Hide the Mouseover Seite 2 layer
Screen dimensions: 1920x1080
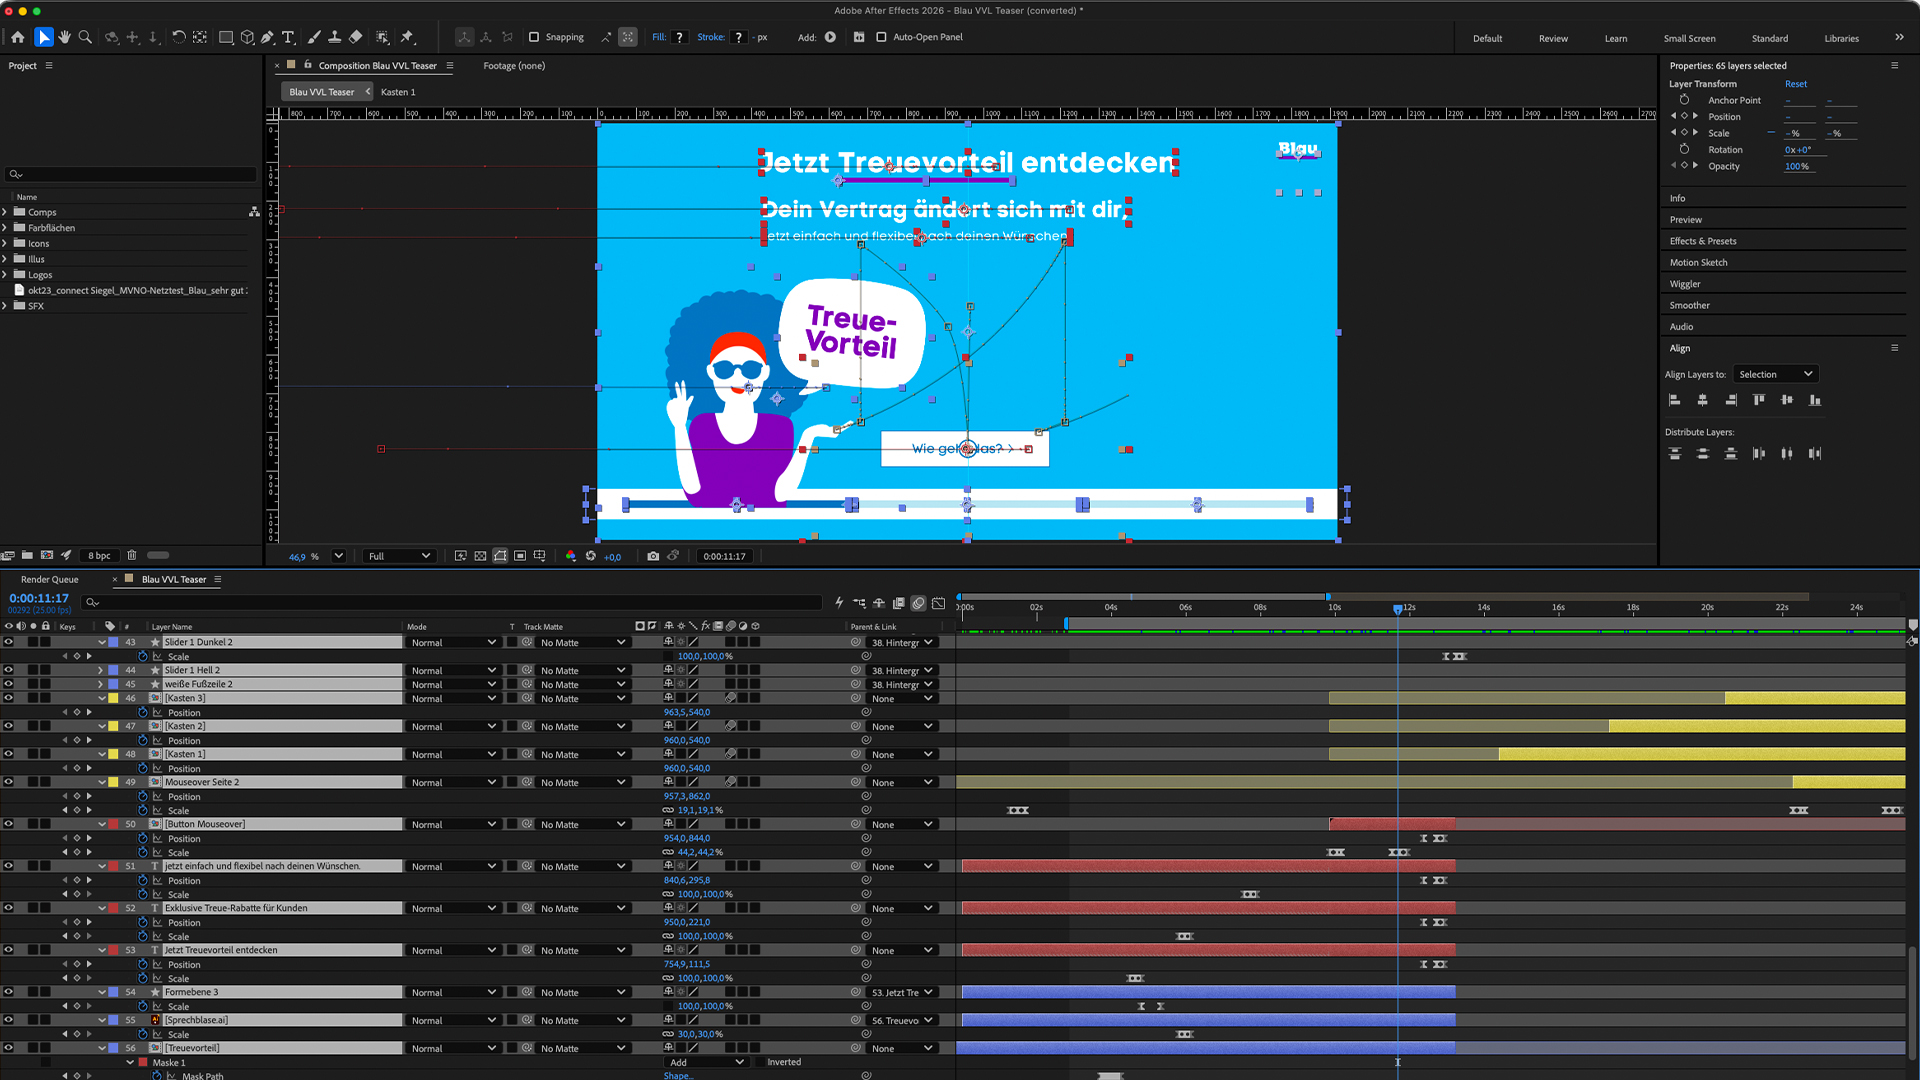point(9,782)
